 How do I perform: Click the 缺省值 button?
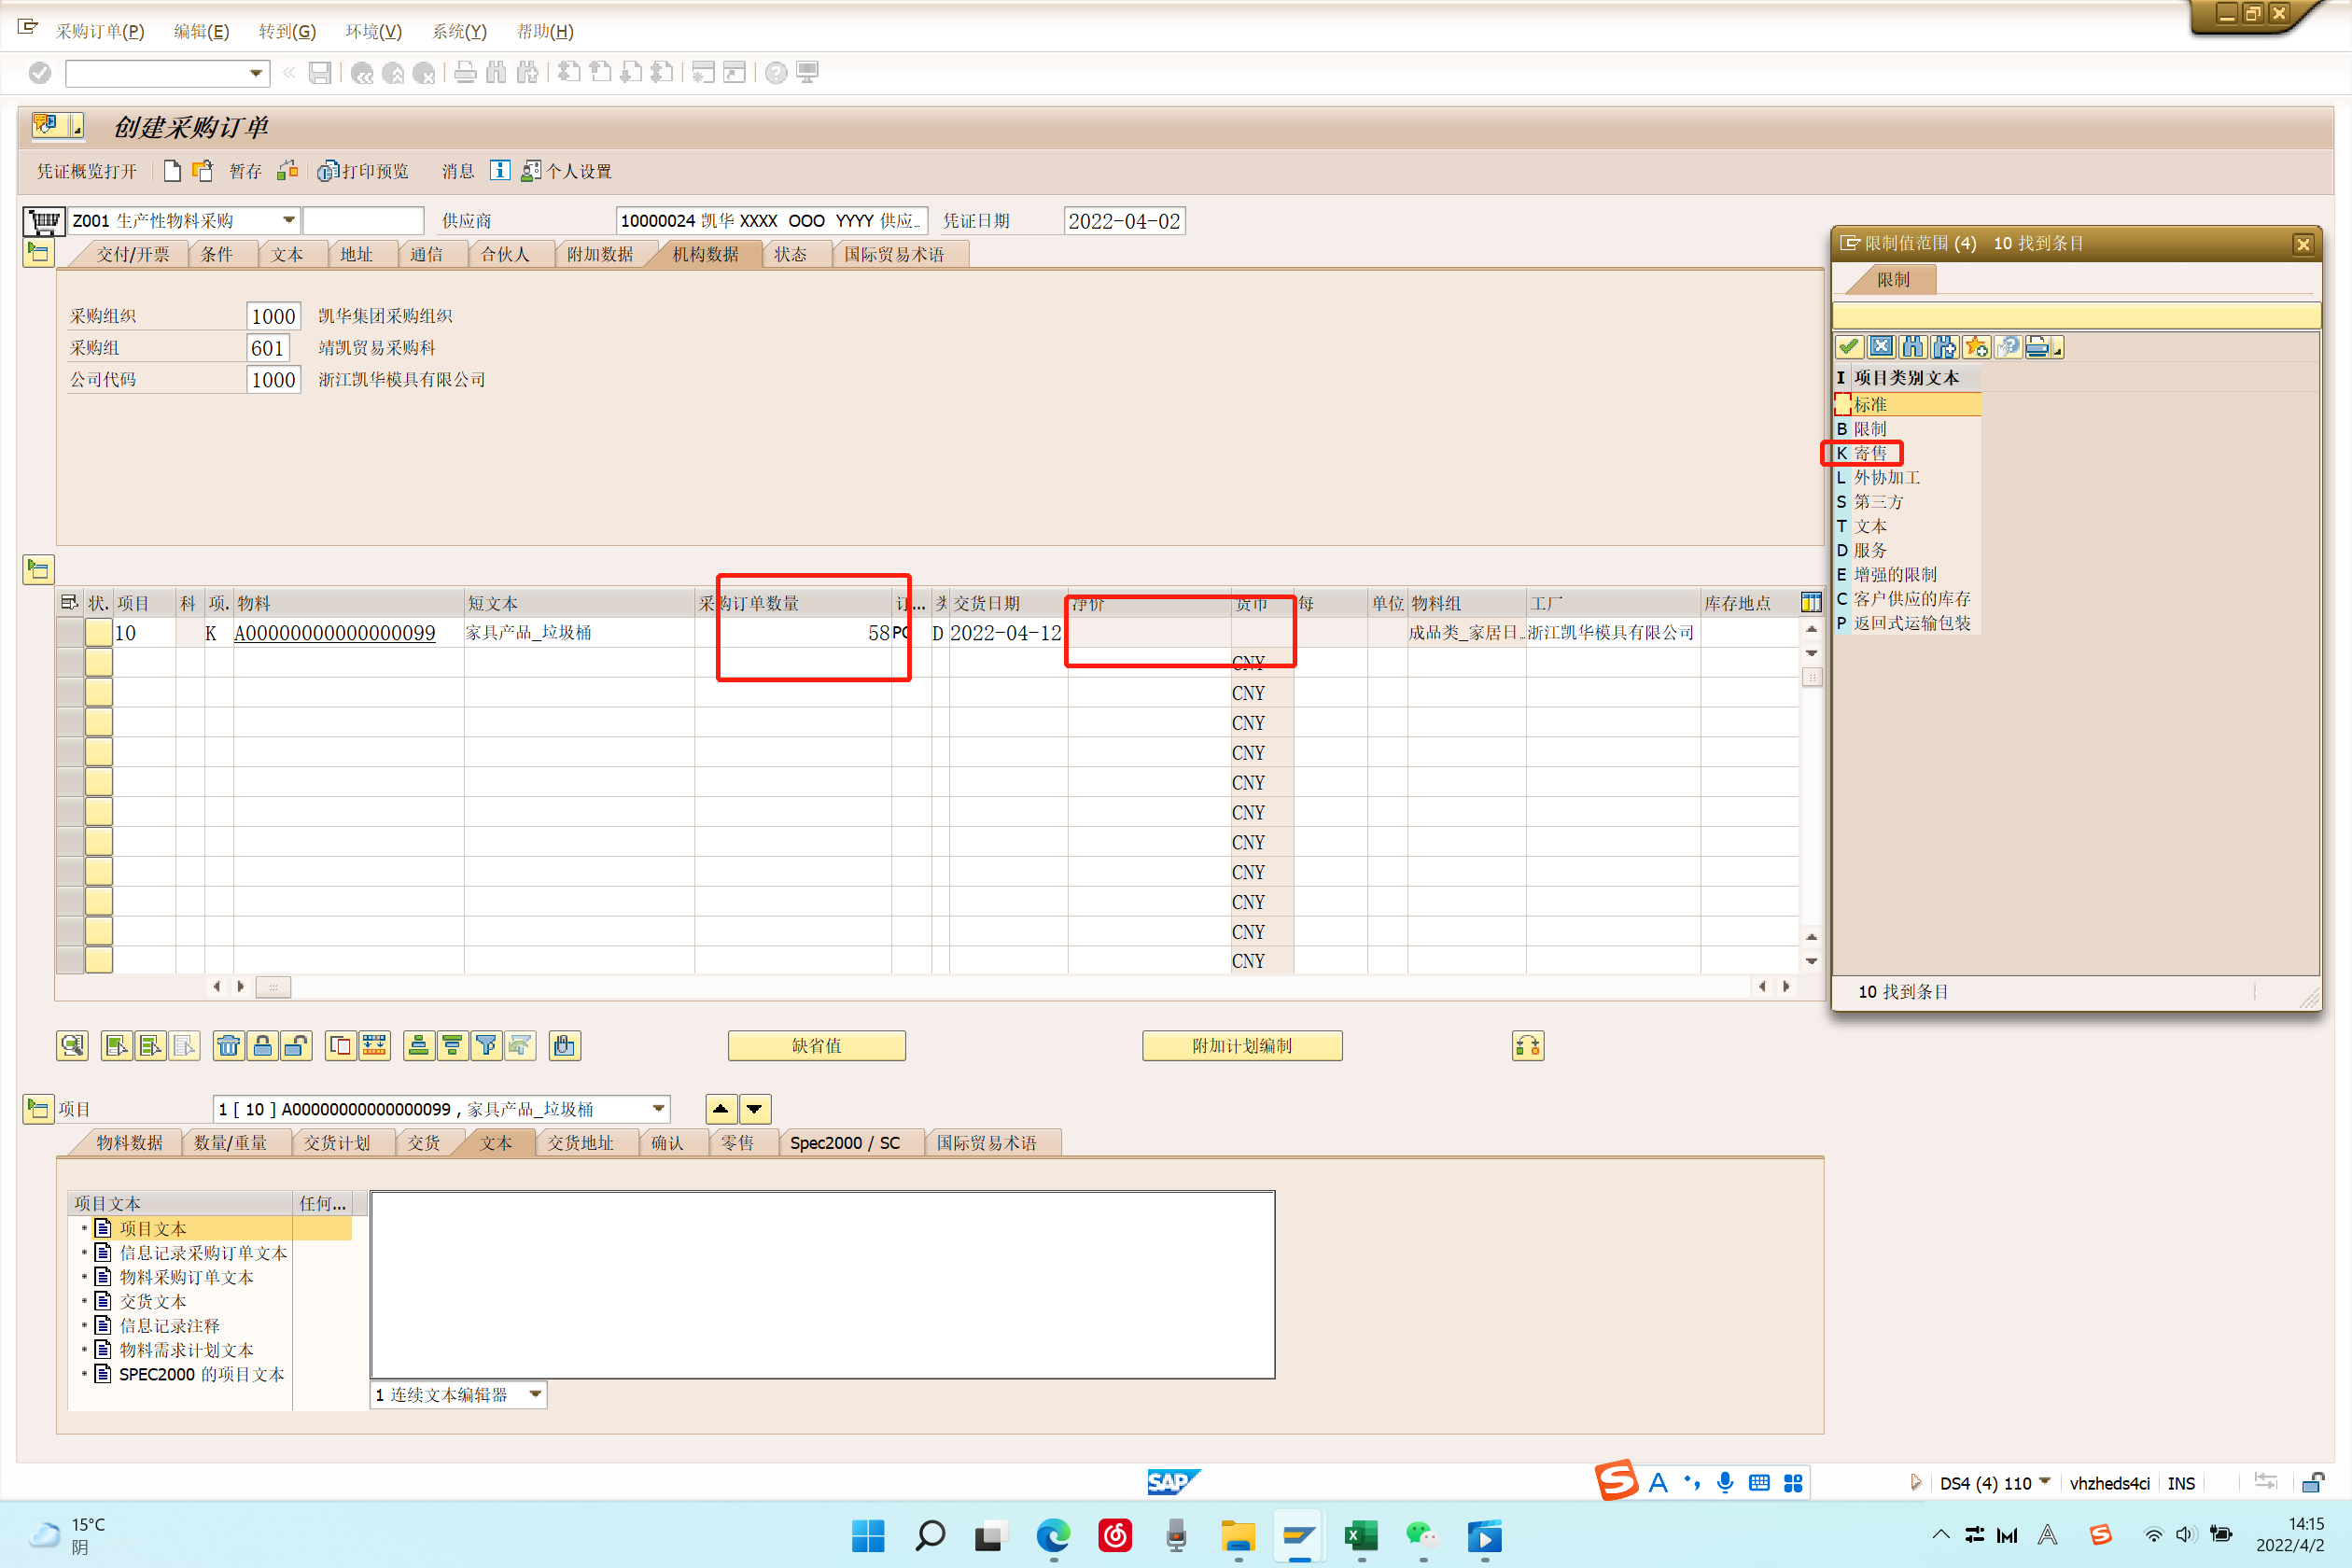816,1045
